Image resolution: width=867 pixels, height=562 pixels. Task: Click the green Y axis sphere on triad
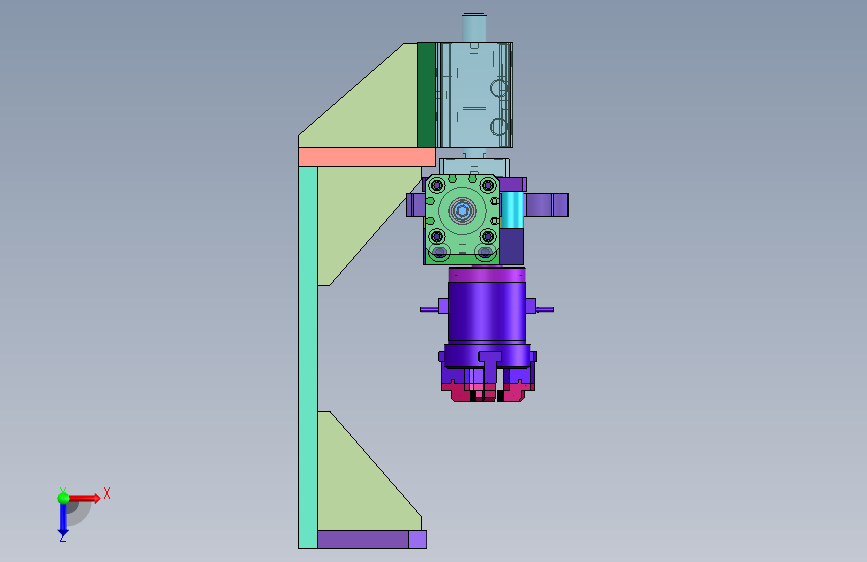point(63,498)
